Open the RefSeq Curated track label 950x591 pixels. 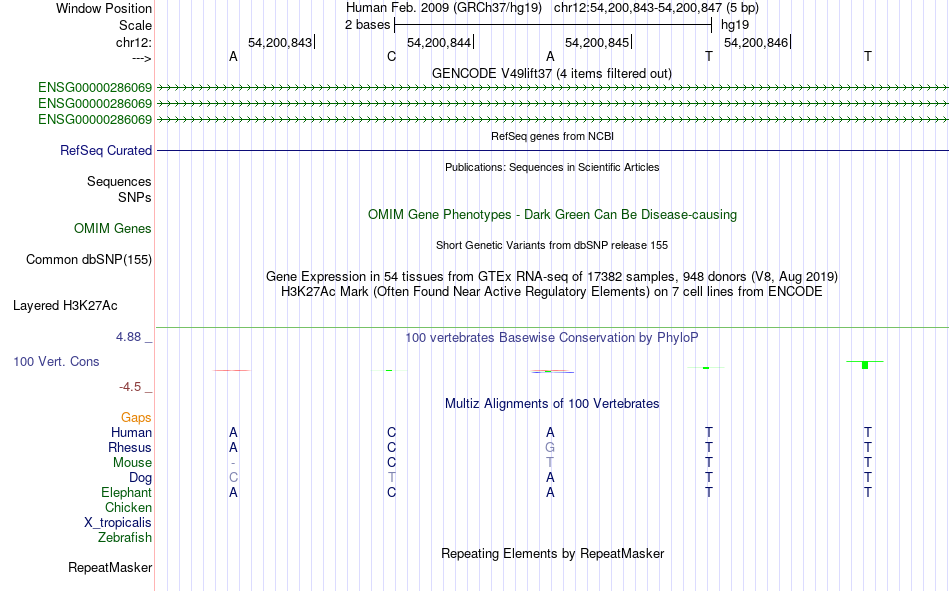pyautogui.click(x=105, y=150)
